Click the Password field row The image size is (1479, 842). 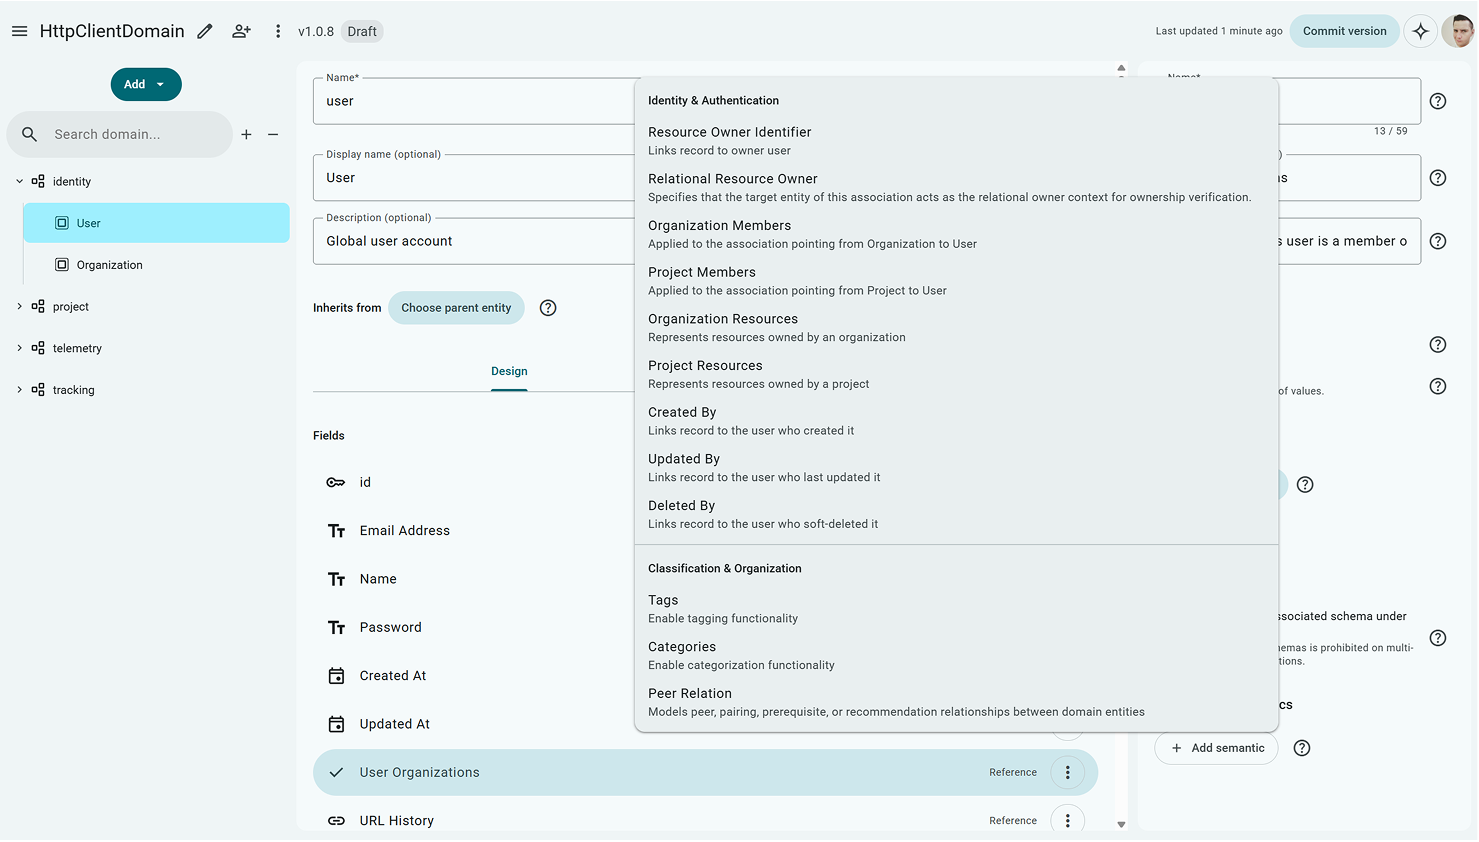(x=474, y=628)
